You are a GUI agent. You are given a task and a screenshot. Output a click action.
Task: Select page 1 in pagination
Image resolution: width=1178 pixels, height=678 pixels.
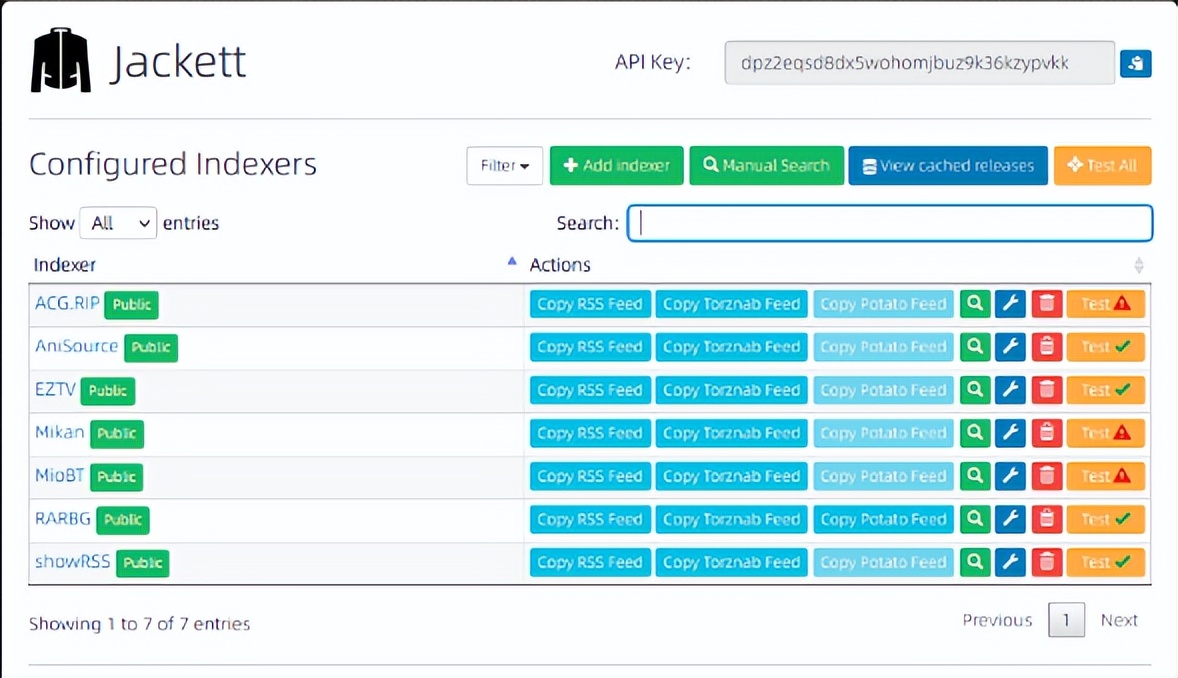pos(1066,620)
